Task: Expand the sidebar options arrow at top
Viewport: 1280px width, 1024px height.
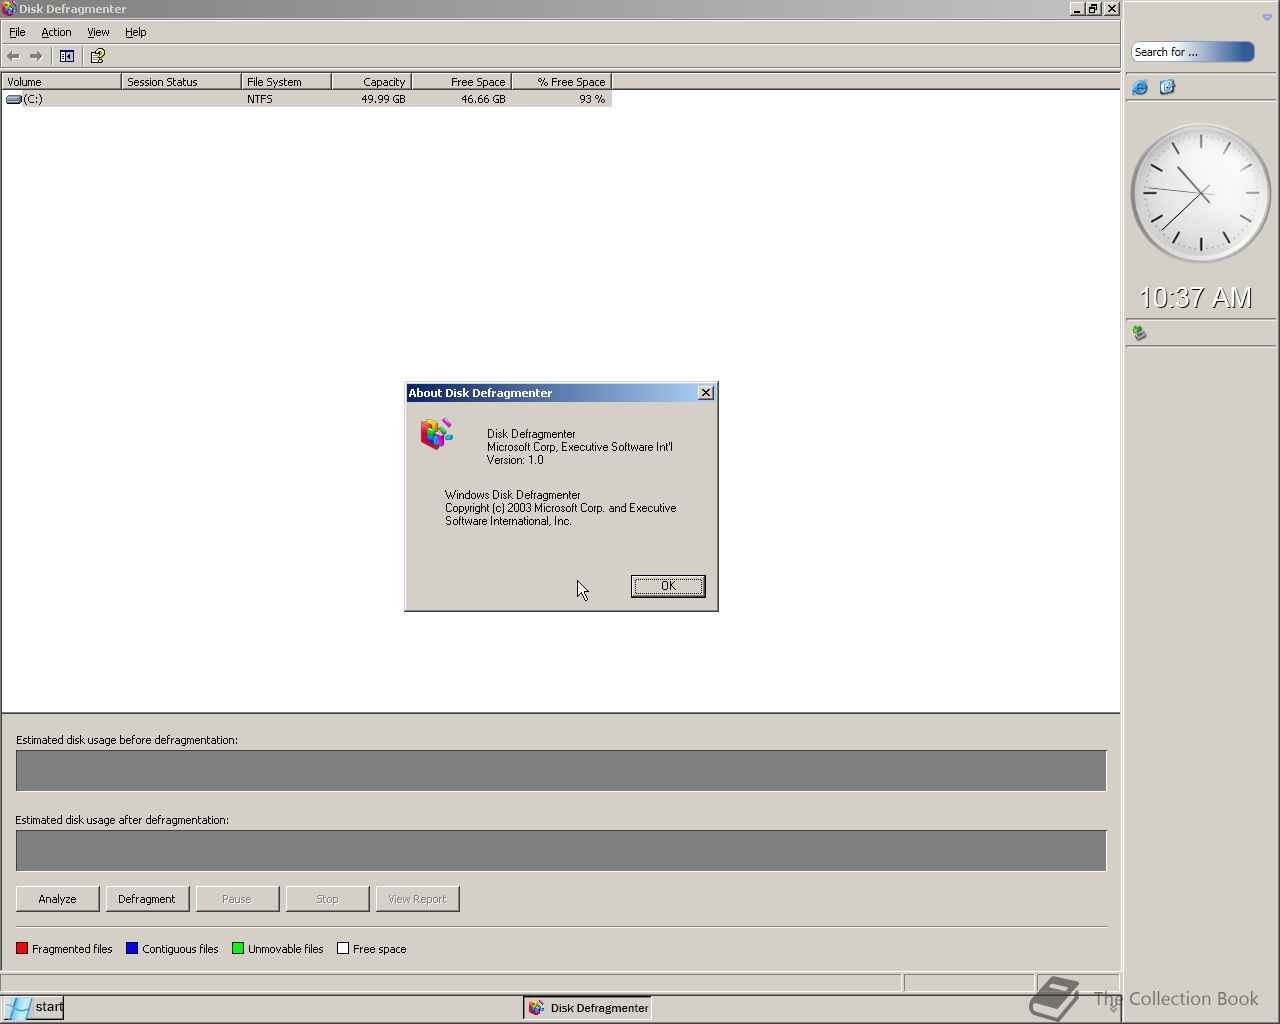Action: [1267, 17]
